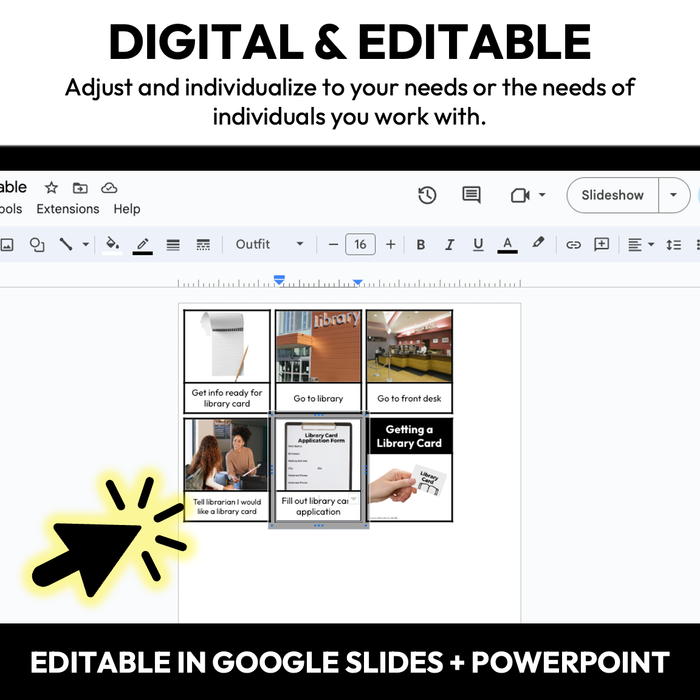Viewport: 700px width, 700px height.
Task: Start the Slideshow
Action: click(612, 195)
